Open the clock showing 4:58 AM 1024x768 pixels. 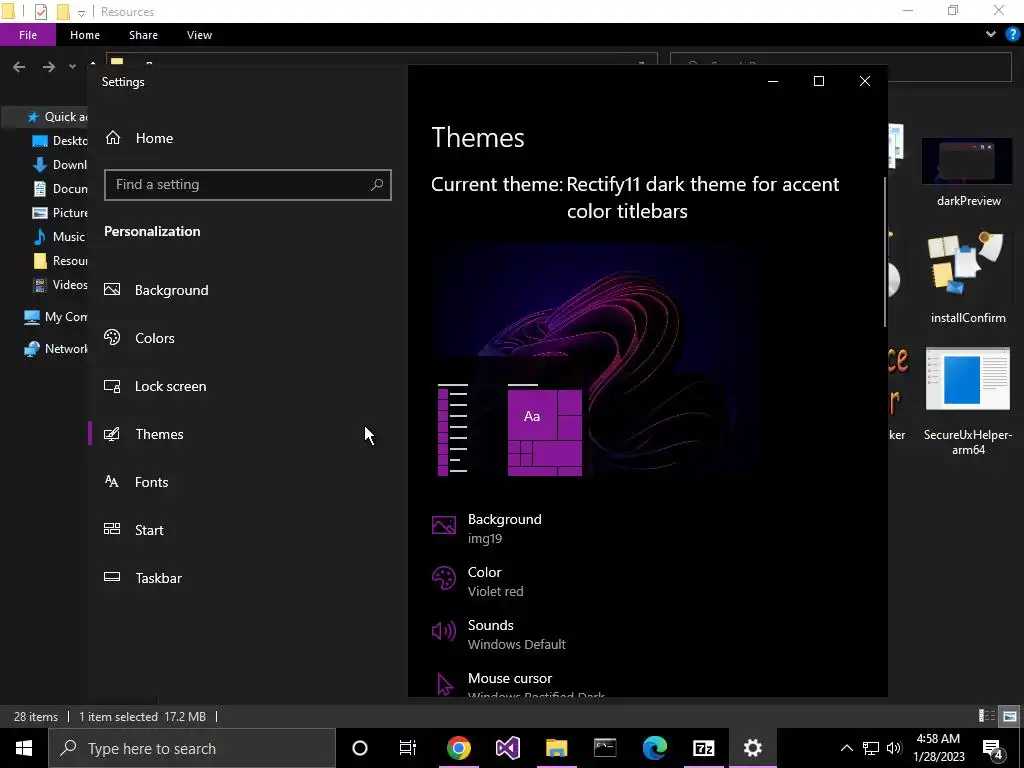938,748
